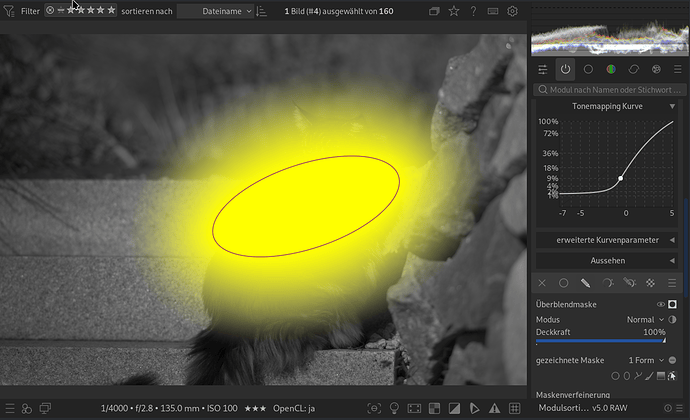690x420 pixels.
Task: Toggle mask display in Überblendmaske row
Action: click(672, 304)
